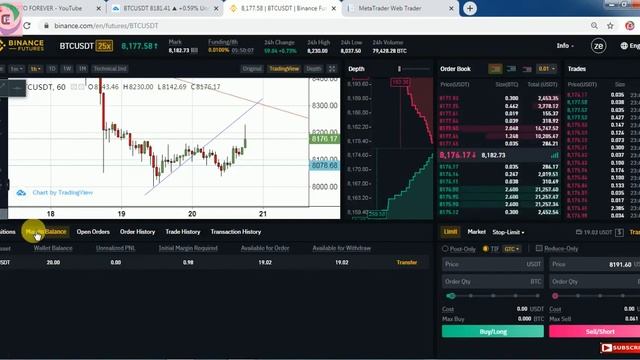The width and height of the screenshot is (640, 360).
Task: Click the browser zoom magnifier icon
Action: [x=594, y=26]
